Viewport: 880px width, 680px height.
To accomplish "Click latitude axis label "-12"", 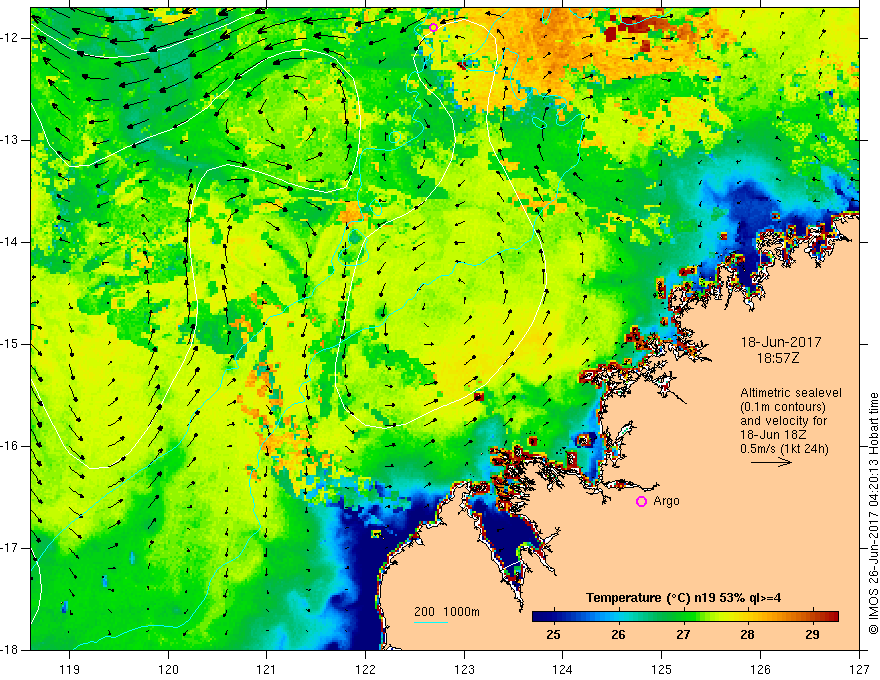I will coord(10,38).
